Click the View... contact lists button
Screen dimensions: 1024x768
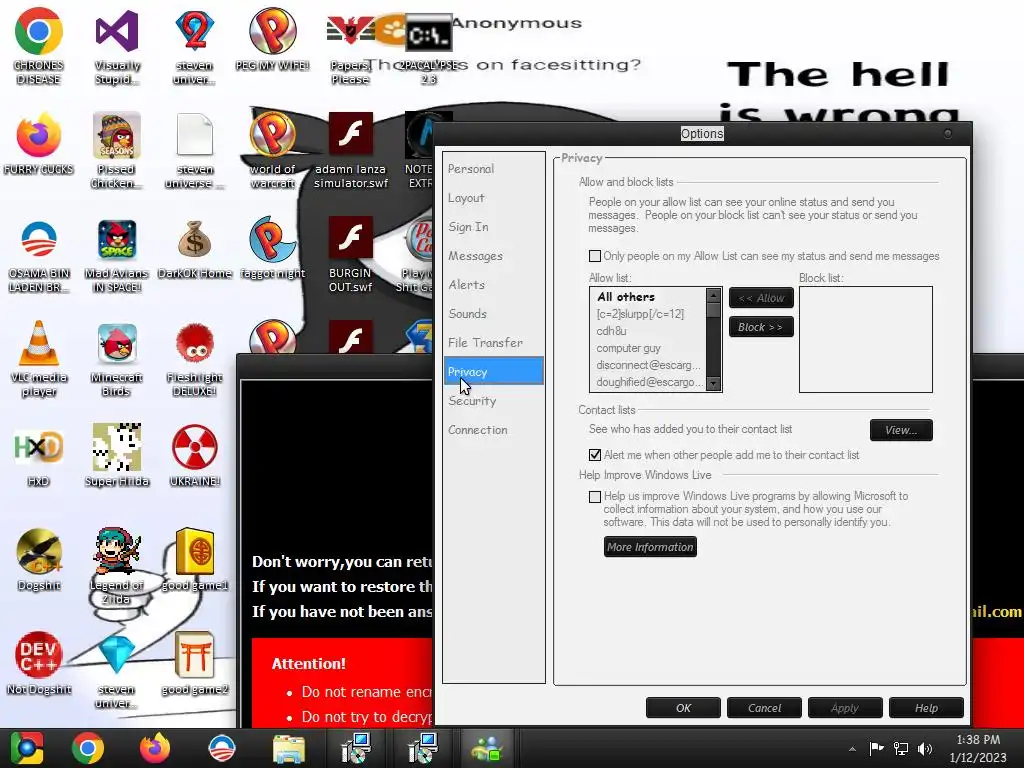[x=901, y=430]
